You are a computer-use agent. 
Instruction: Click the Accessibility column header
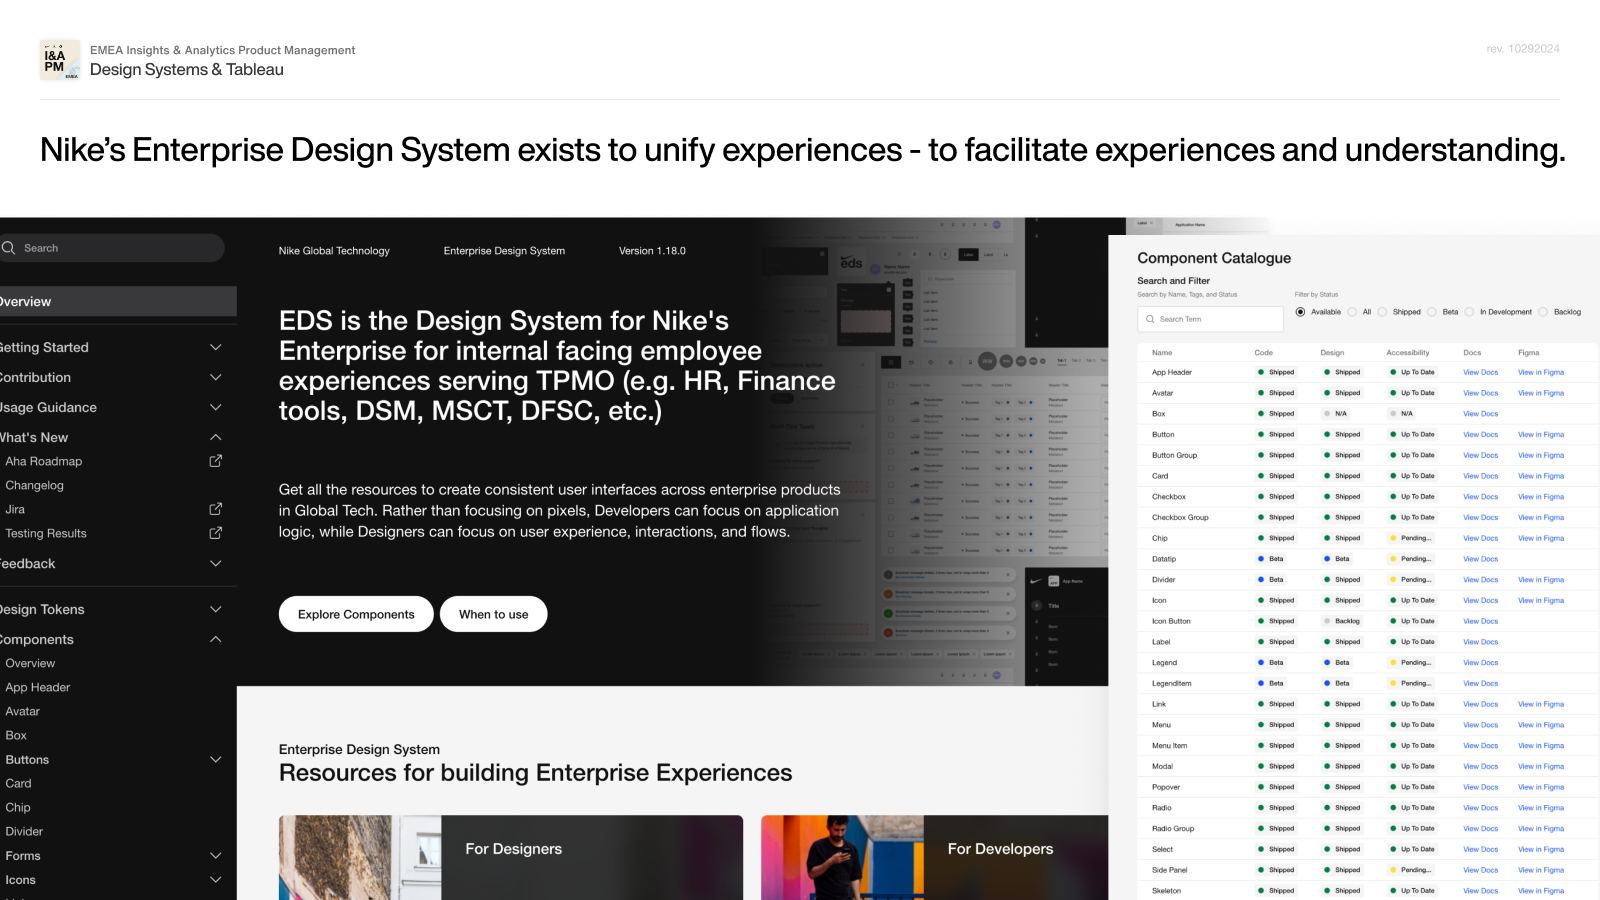point(1408,353)
